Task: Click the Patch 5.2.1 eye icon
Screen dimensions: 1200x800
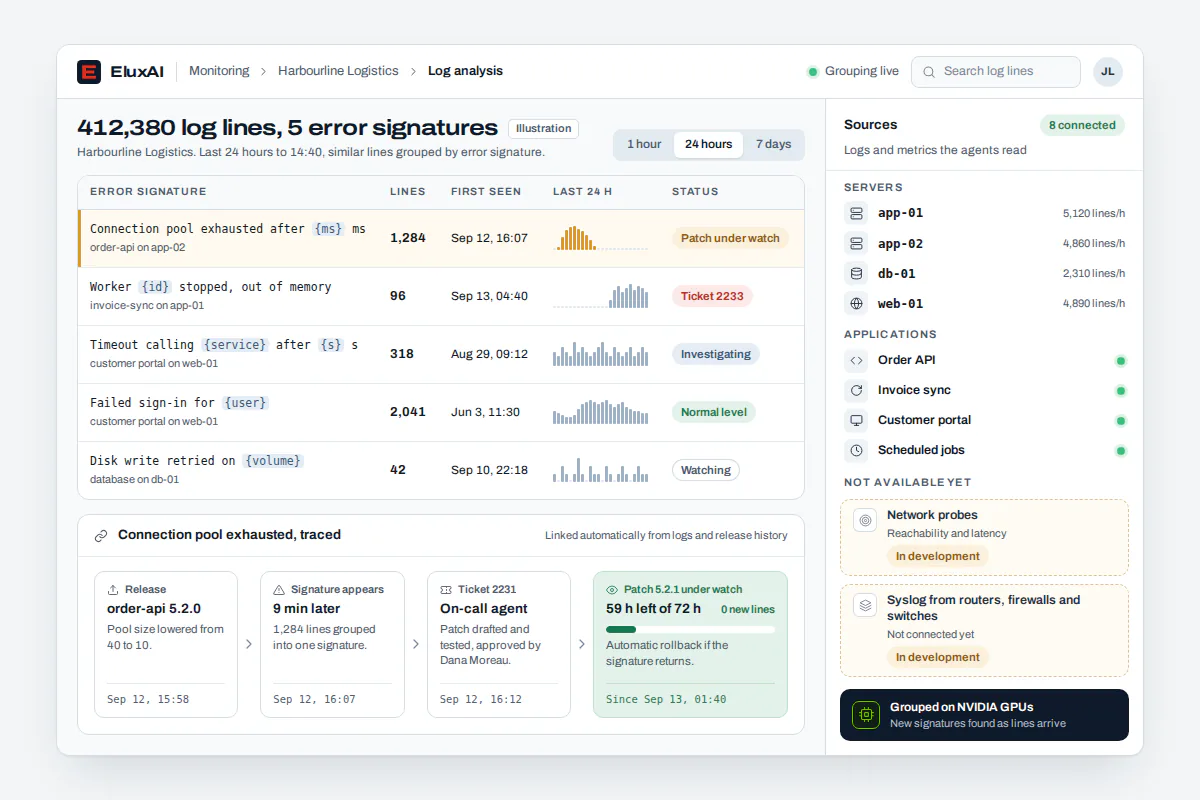Action: 612,590
